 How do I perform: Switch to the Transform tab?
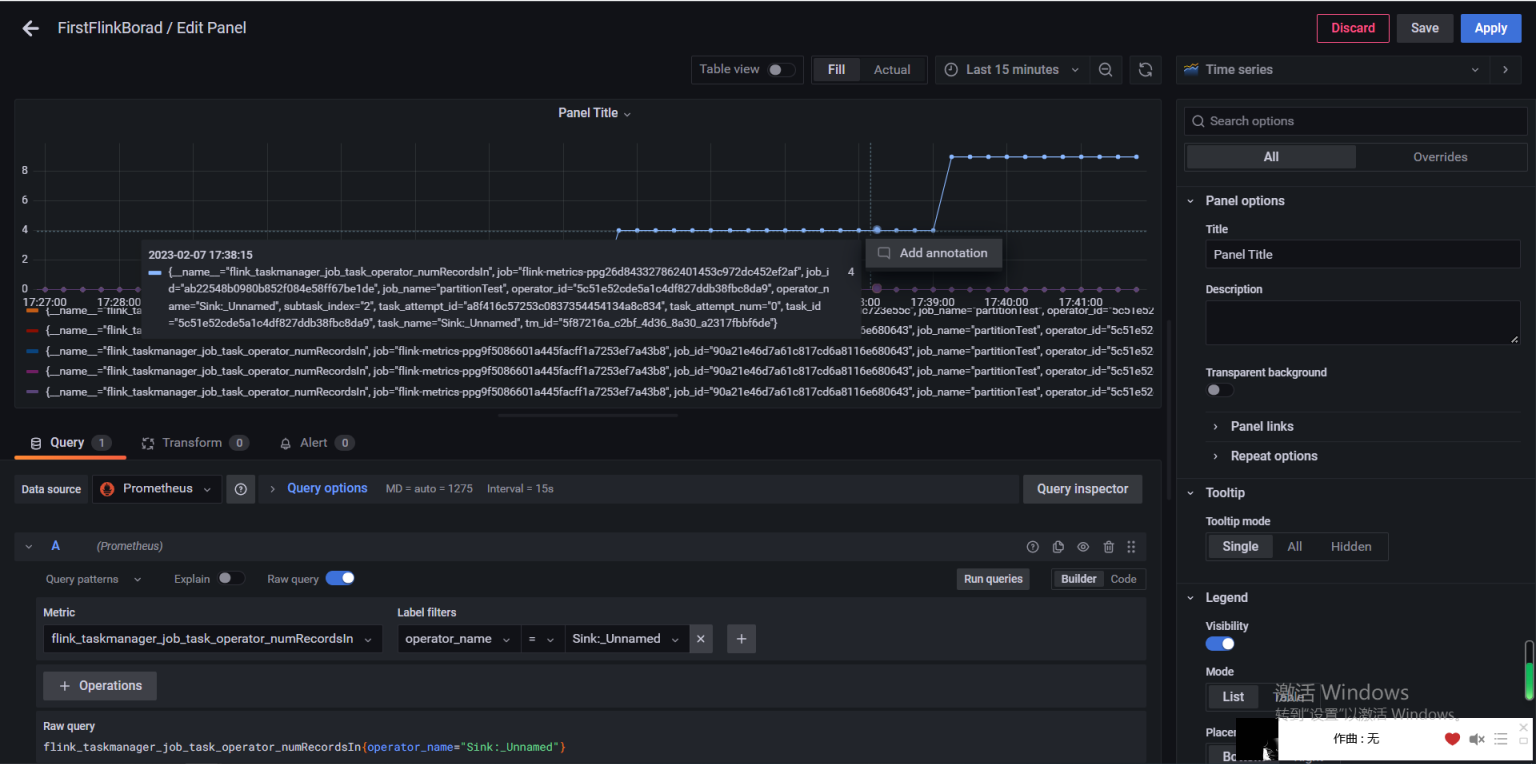[x=195, y=443]
